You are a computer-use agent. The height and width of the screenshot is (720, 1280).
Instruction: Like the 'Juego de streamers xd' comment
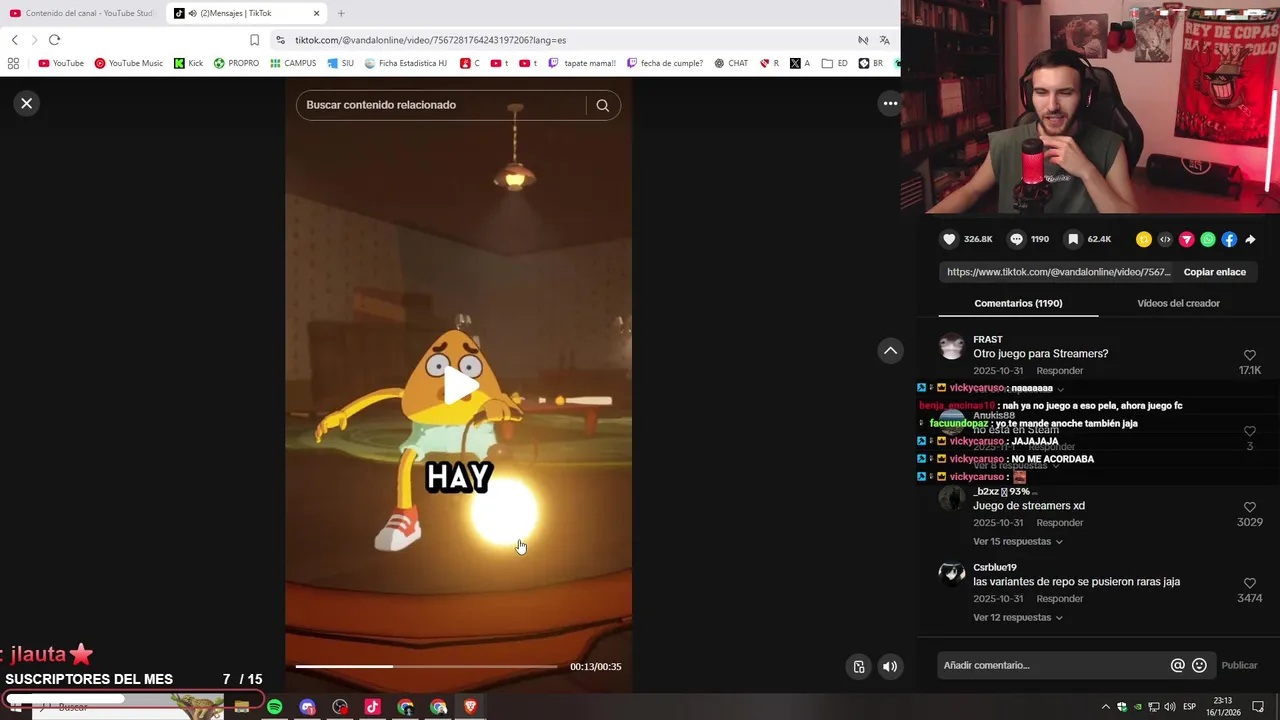pyautogui.click(x=1249, y=507)
